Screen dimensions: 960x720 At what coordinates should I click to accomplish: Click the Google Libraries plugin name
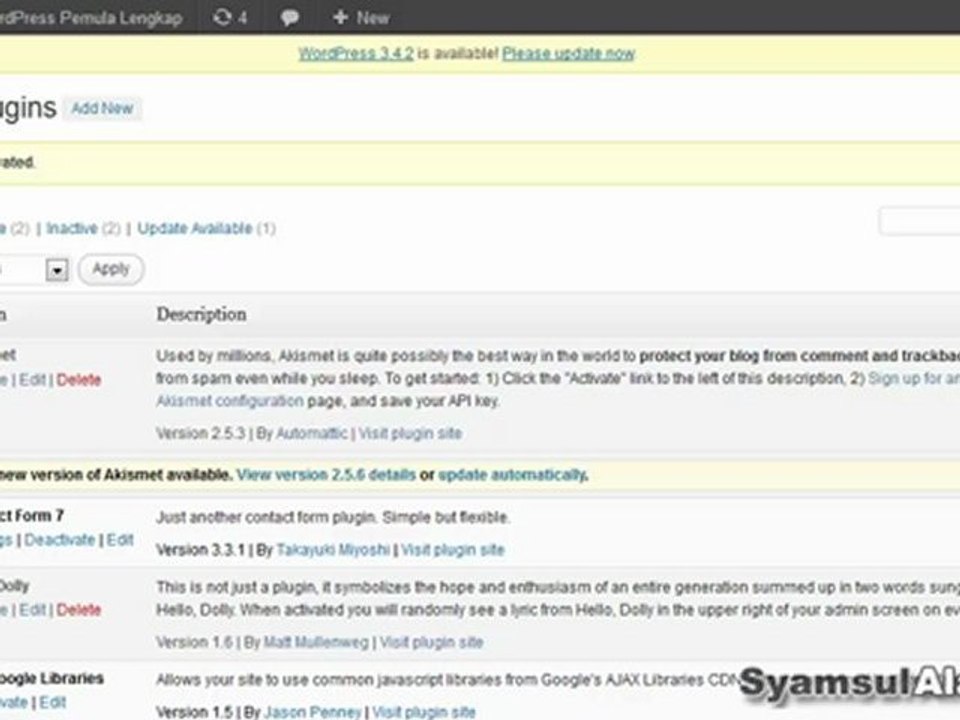[51, 678]
